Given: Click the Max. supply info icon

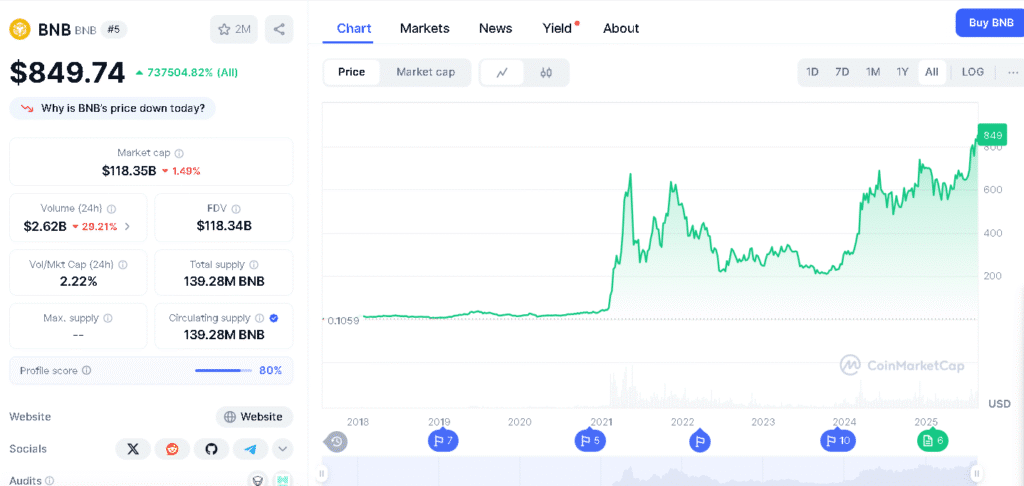Looking at the screenshot, I should pos(108,319).
